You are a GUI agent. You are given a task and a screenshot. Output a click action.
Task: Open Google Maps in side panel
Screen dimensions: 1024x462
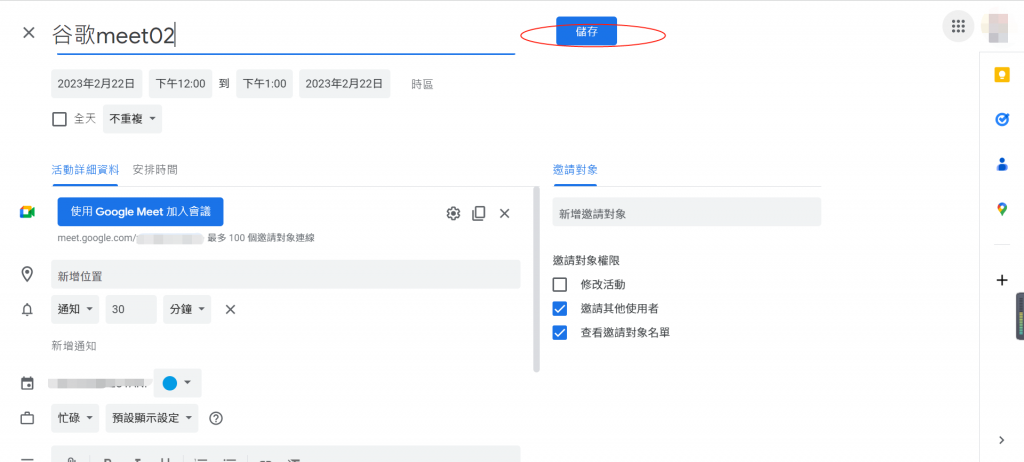click(1002, 209)
